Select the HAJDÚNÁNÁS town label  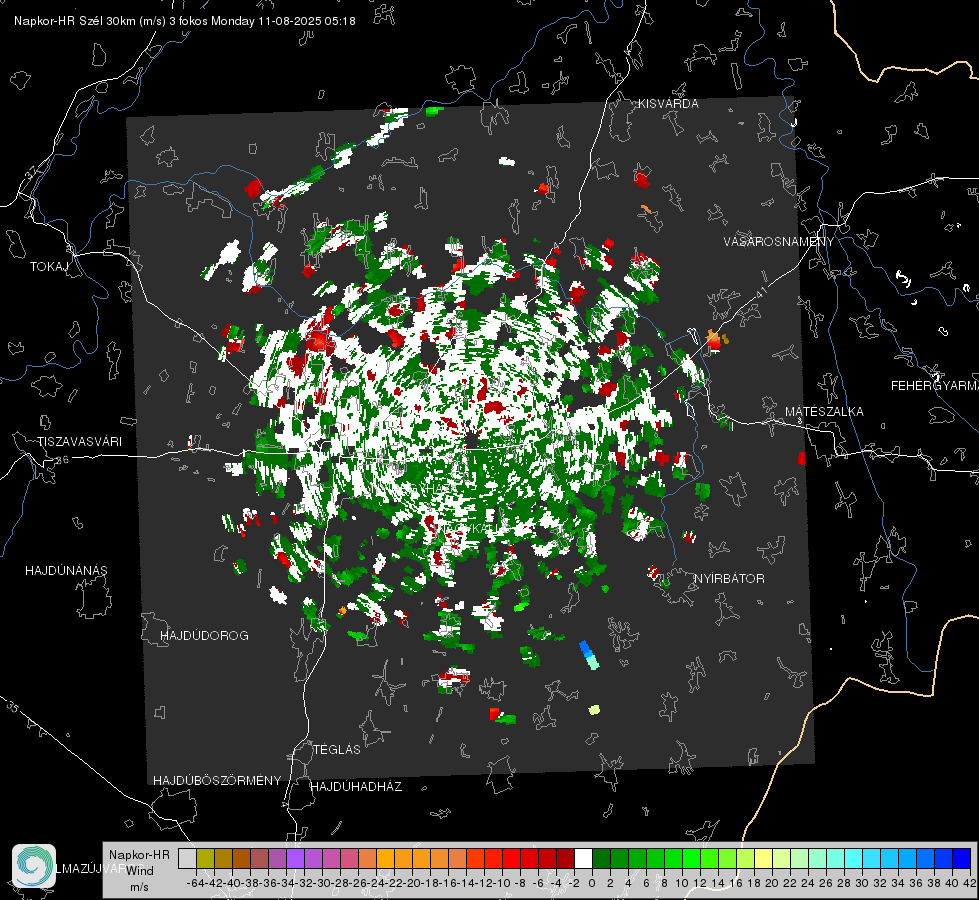click(x=66, y=570)
